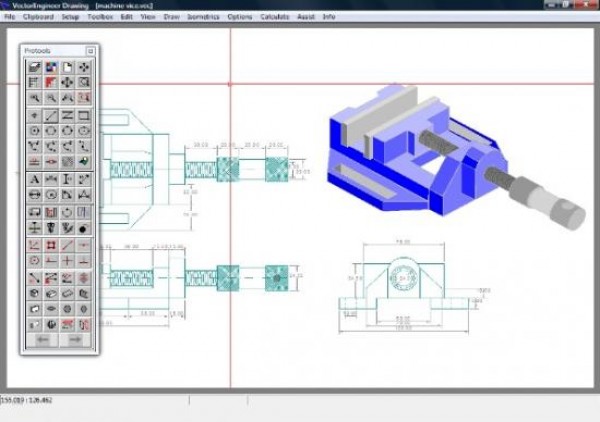Open the Calculate menu
Viewport: 600px width, 422px height.
coord(275,17)
